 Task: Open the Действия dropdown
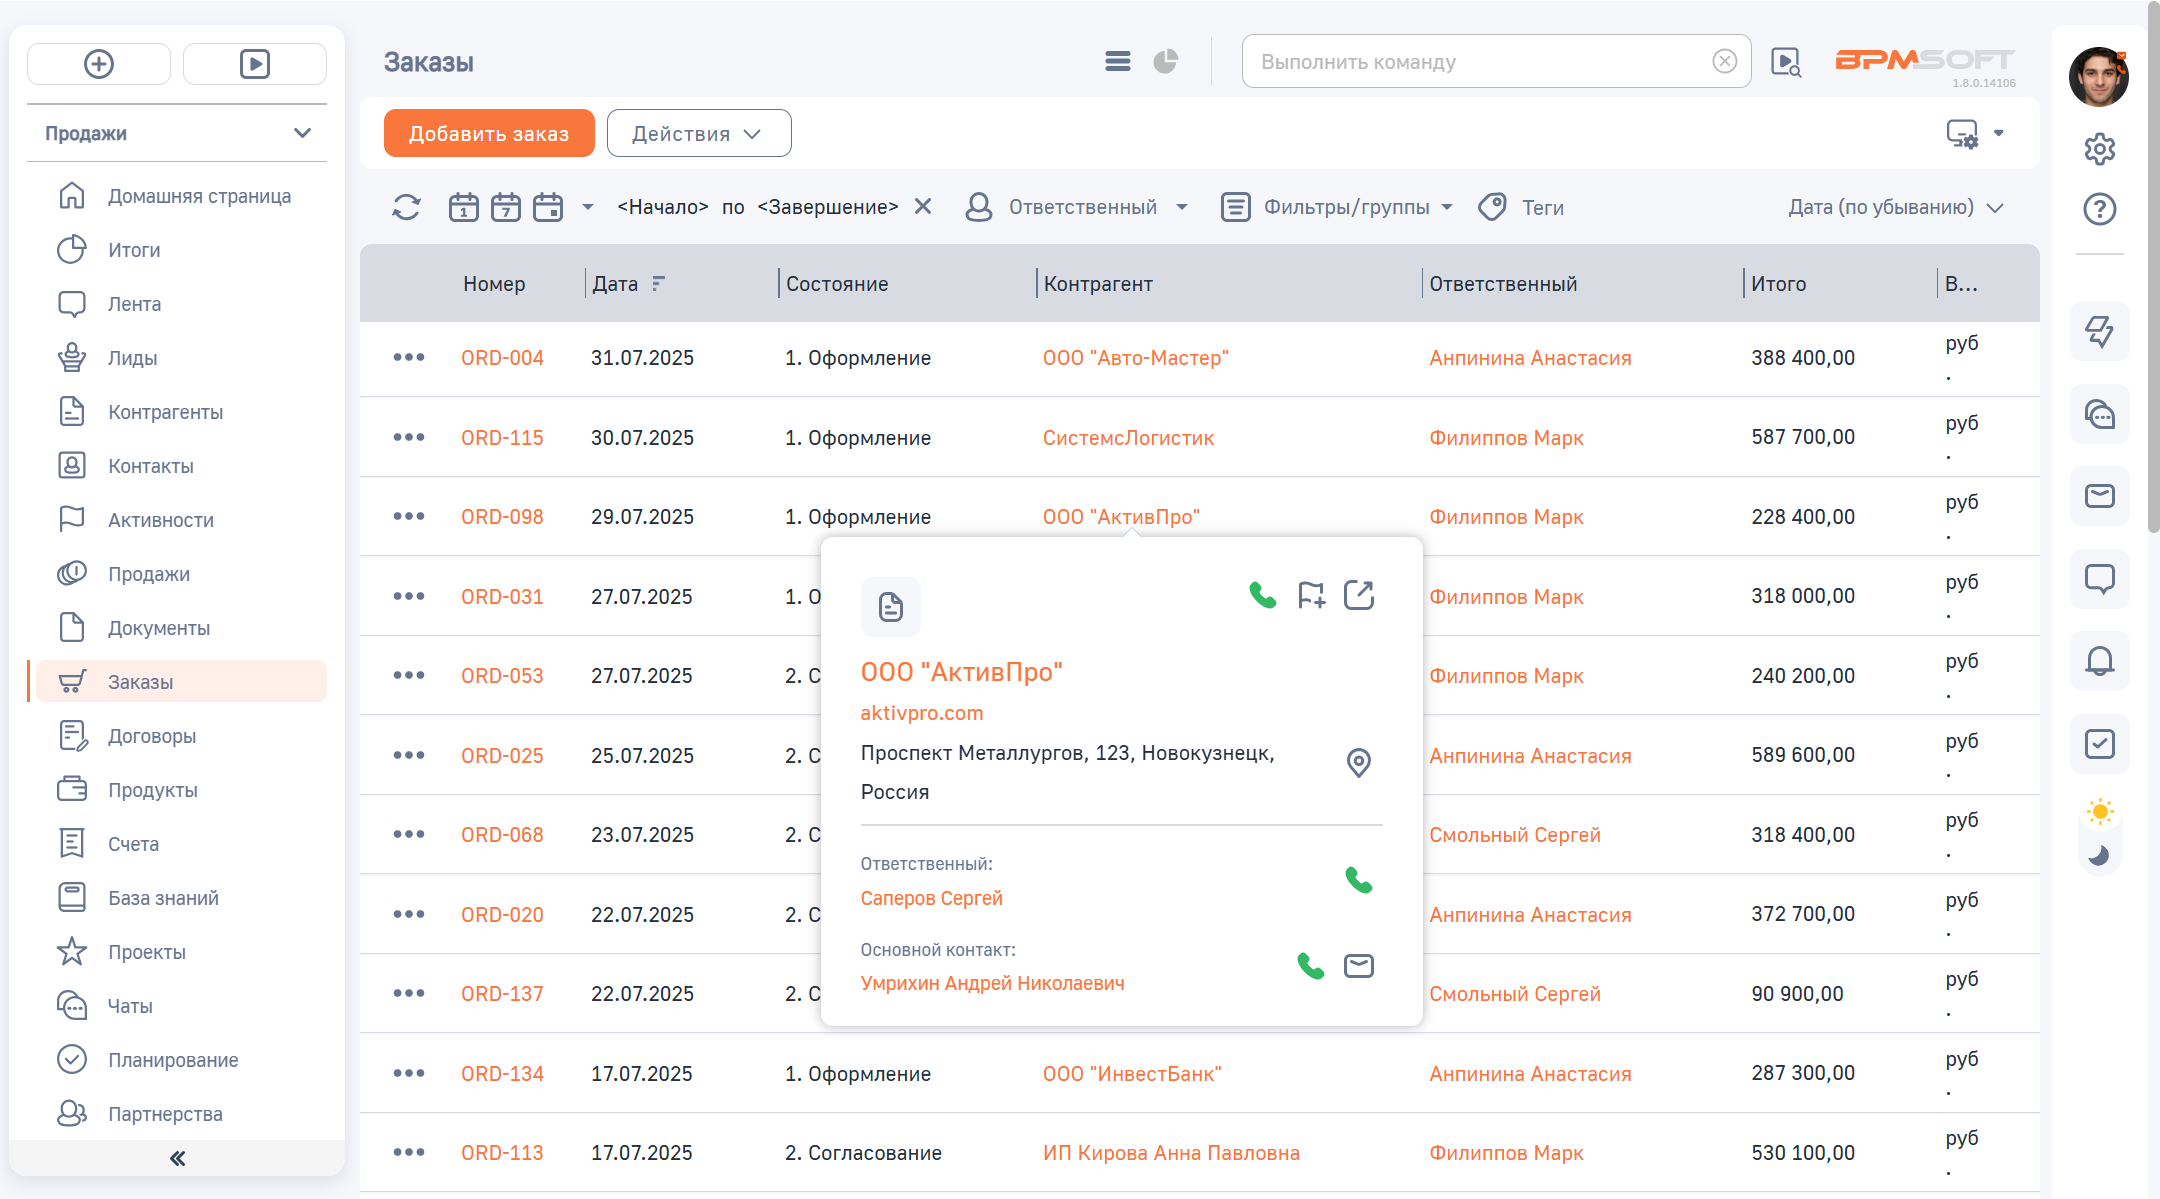coord(699,133)
